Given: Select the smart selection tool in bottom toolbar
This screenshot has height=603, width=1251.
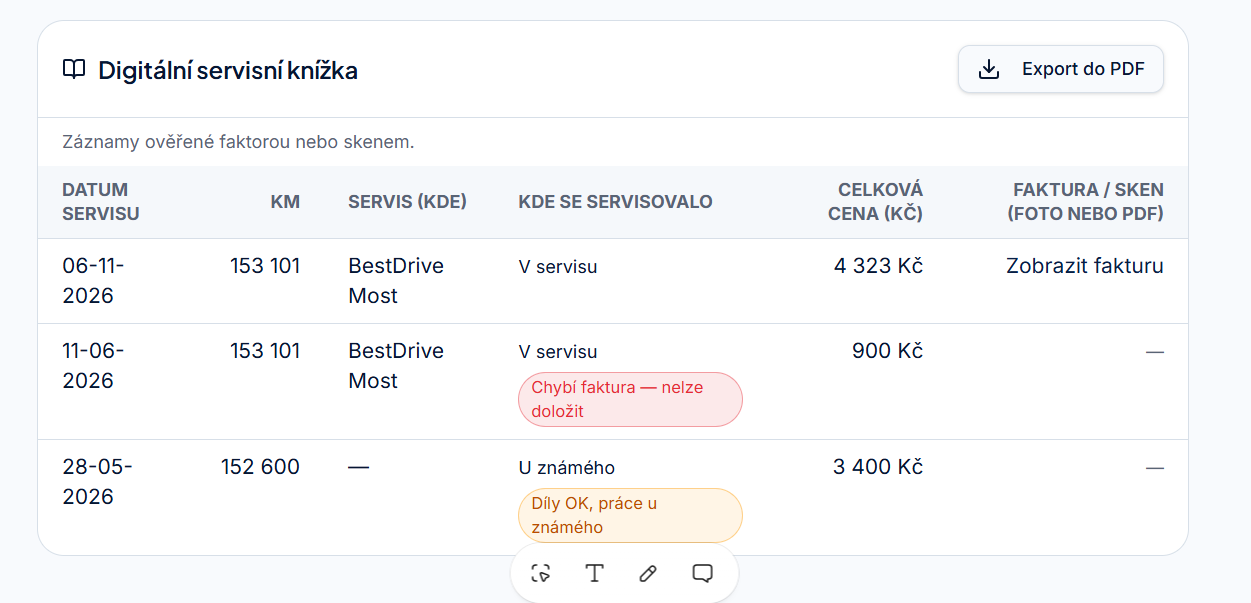Looking at the screenshot, I should pyautogui.click(x=541, y=573).
